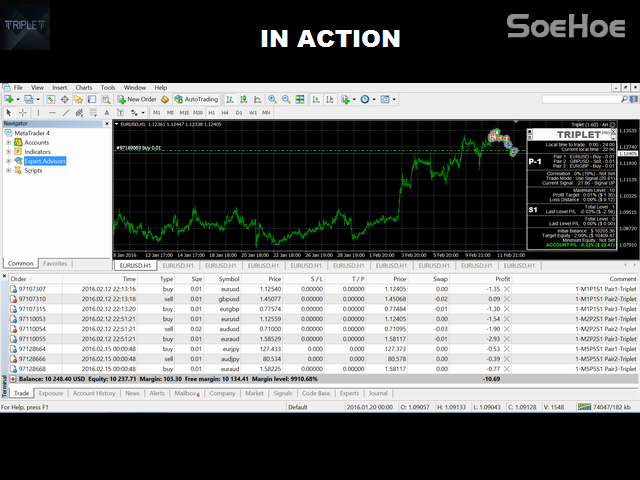The height and width of the screenshot is (480, 640).
Task: Switch chart to candlestick view icon
Action: 243,100
